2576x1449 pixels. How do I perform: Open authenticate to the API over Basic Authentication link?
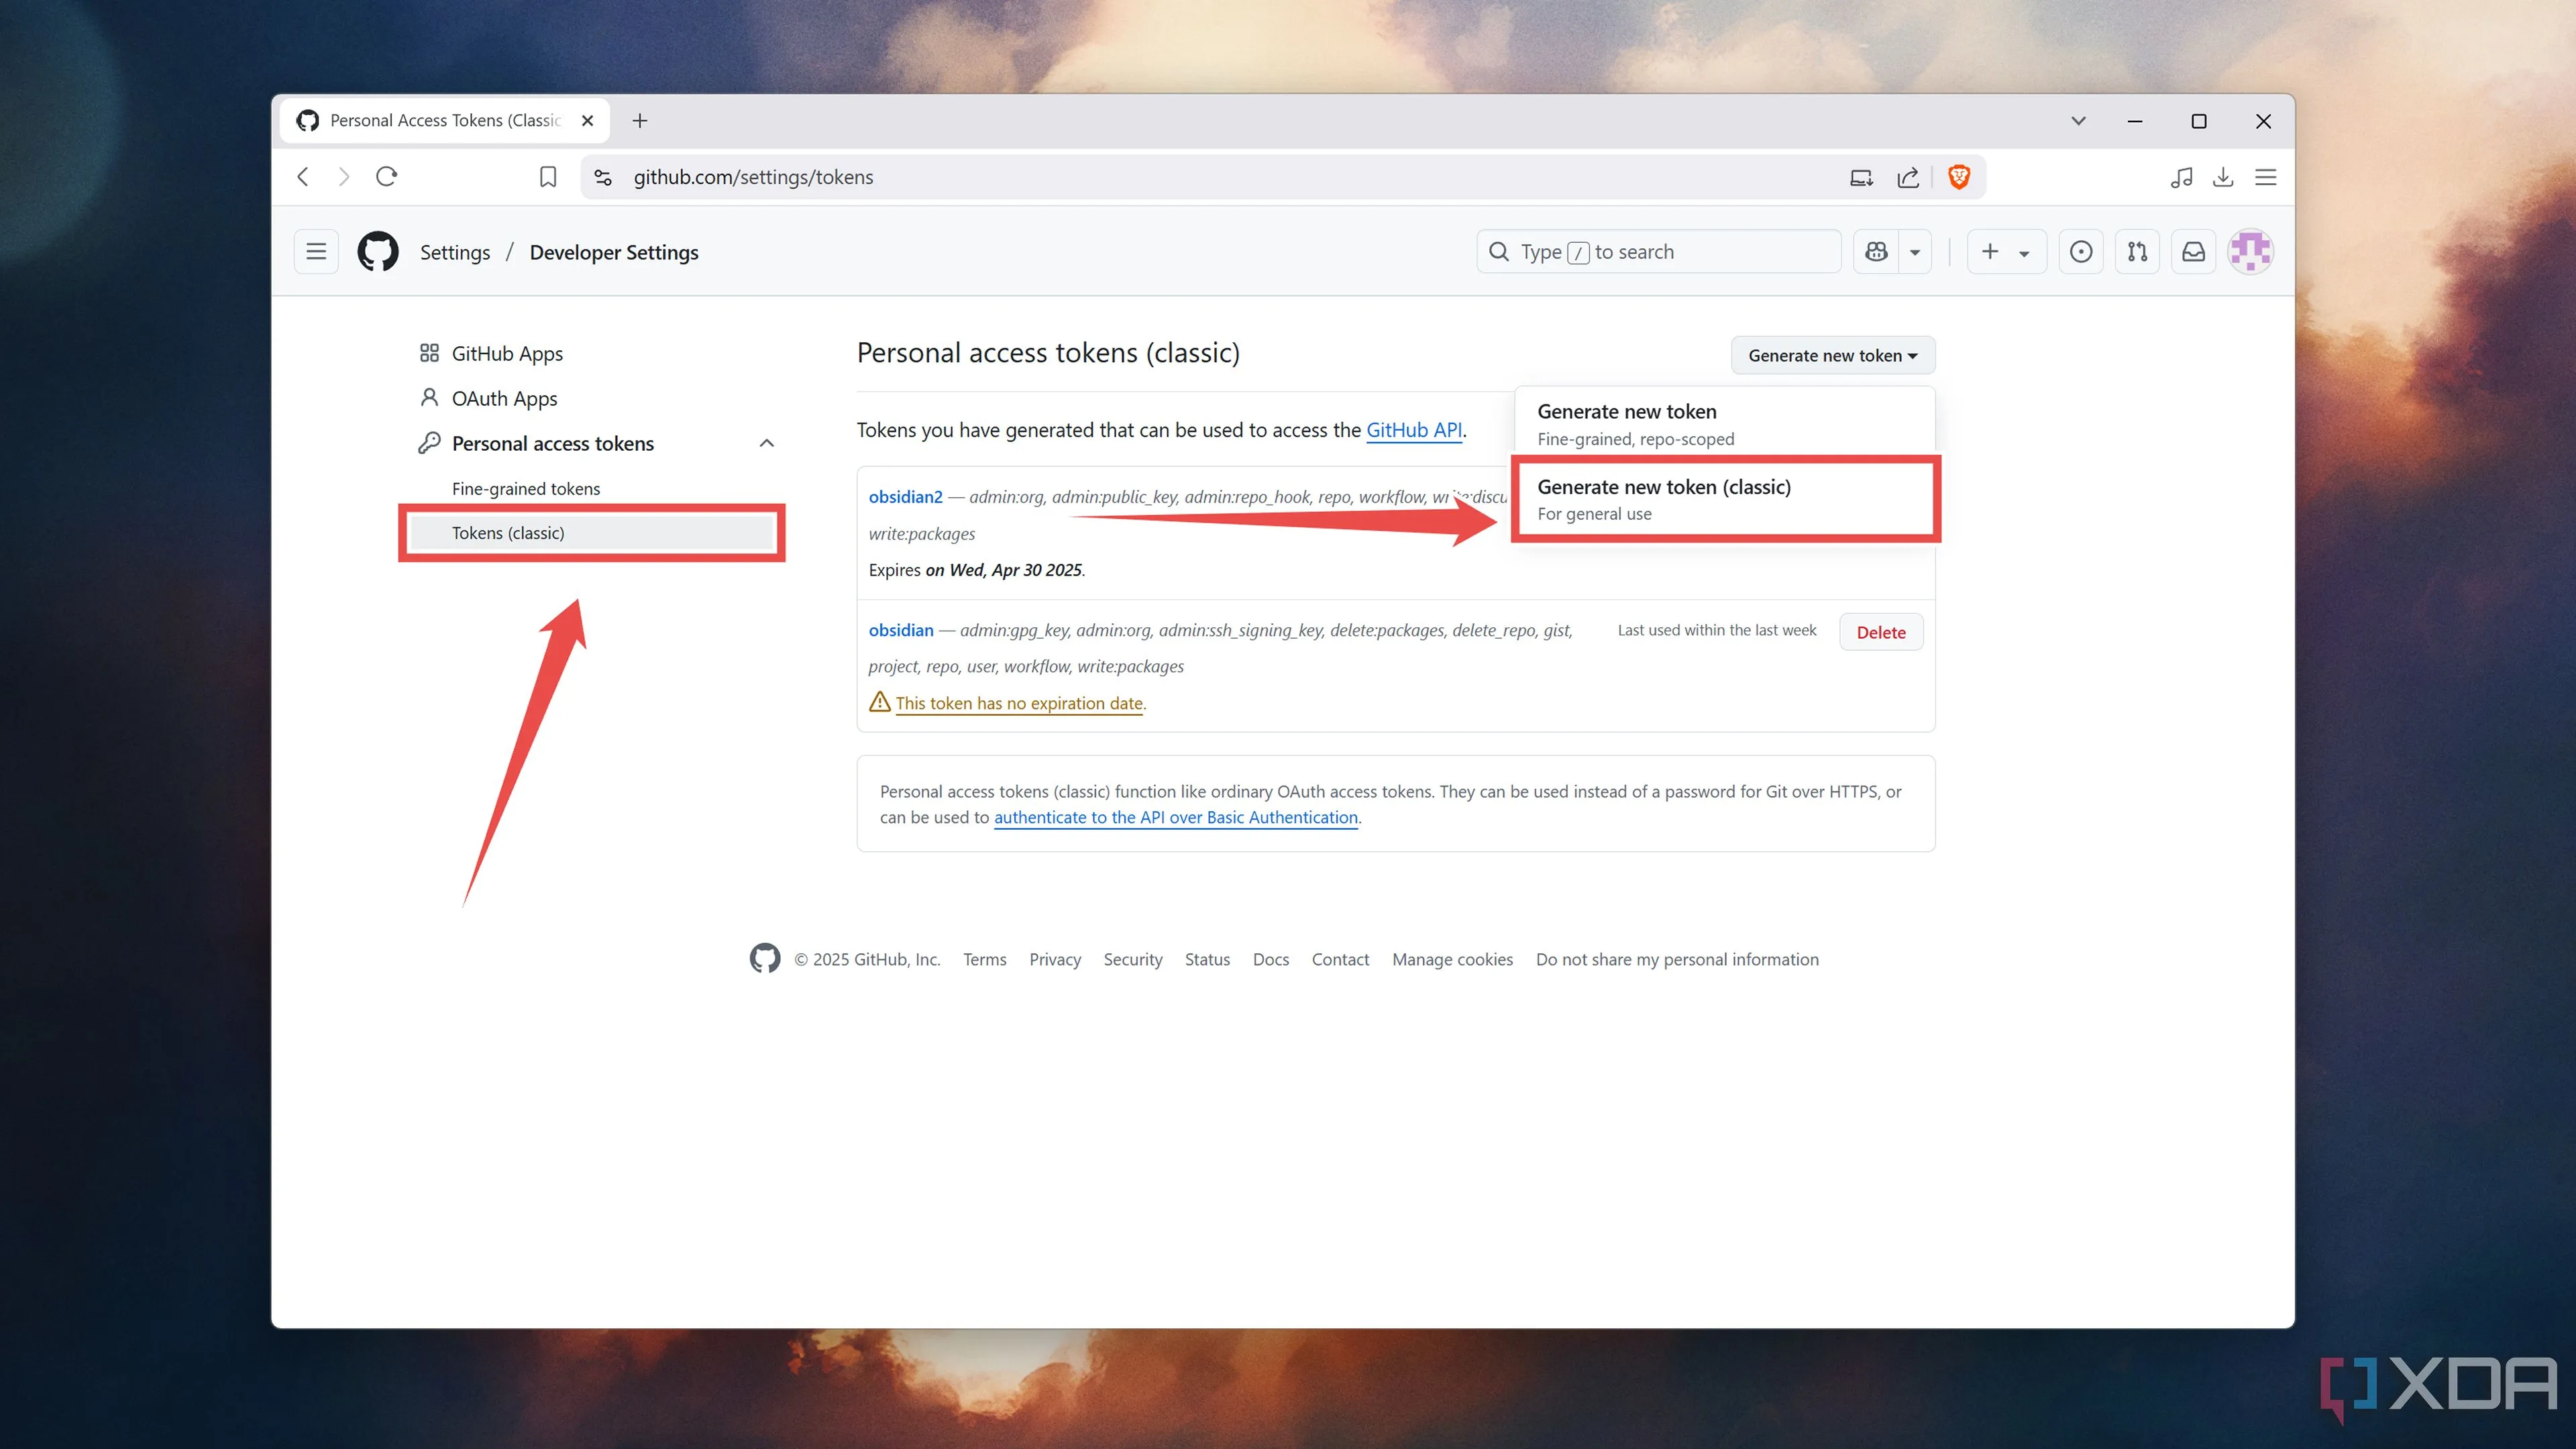[1176, 817]
